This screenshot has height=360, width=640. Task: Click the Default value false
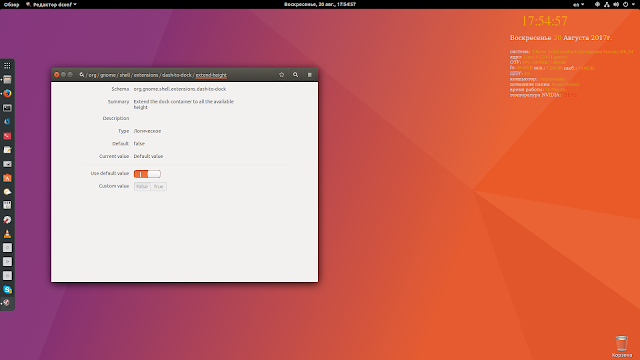139,144
